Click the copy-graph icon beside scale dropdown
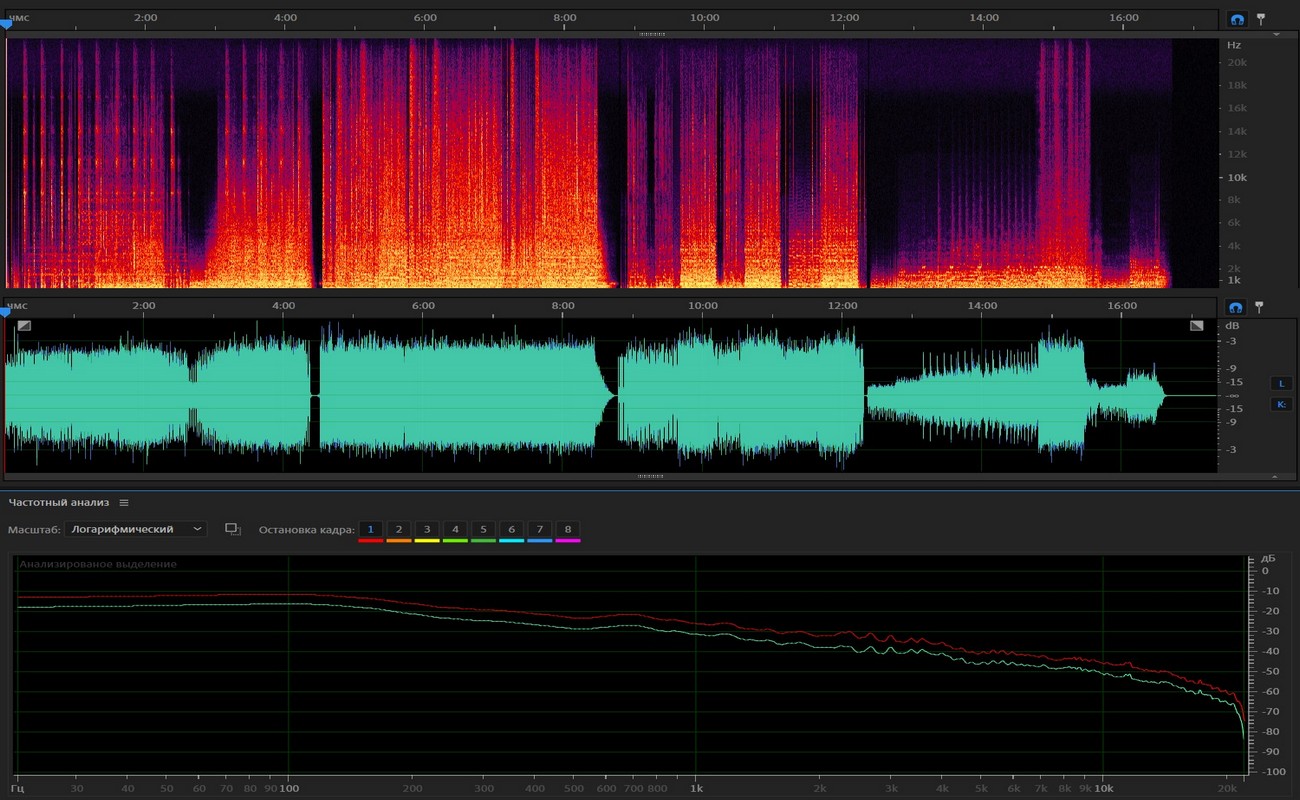This screenshot has height=800, width=1300. 233,529
